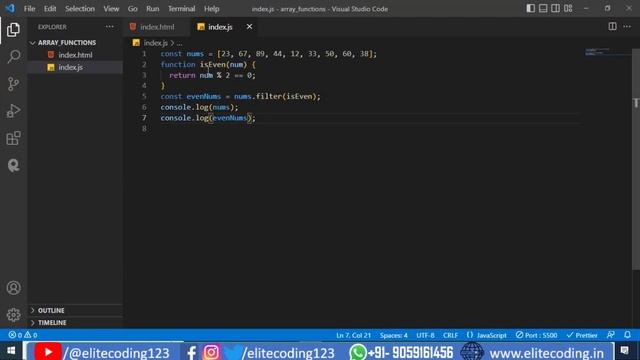Select index.js in explorer tree
Screen dimensions: 640x360
click(71, 67)
